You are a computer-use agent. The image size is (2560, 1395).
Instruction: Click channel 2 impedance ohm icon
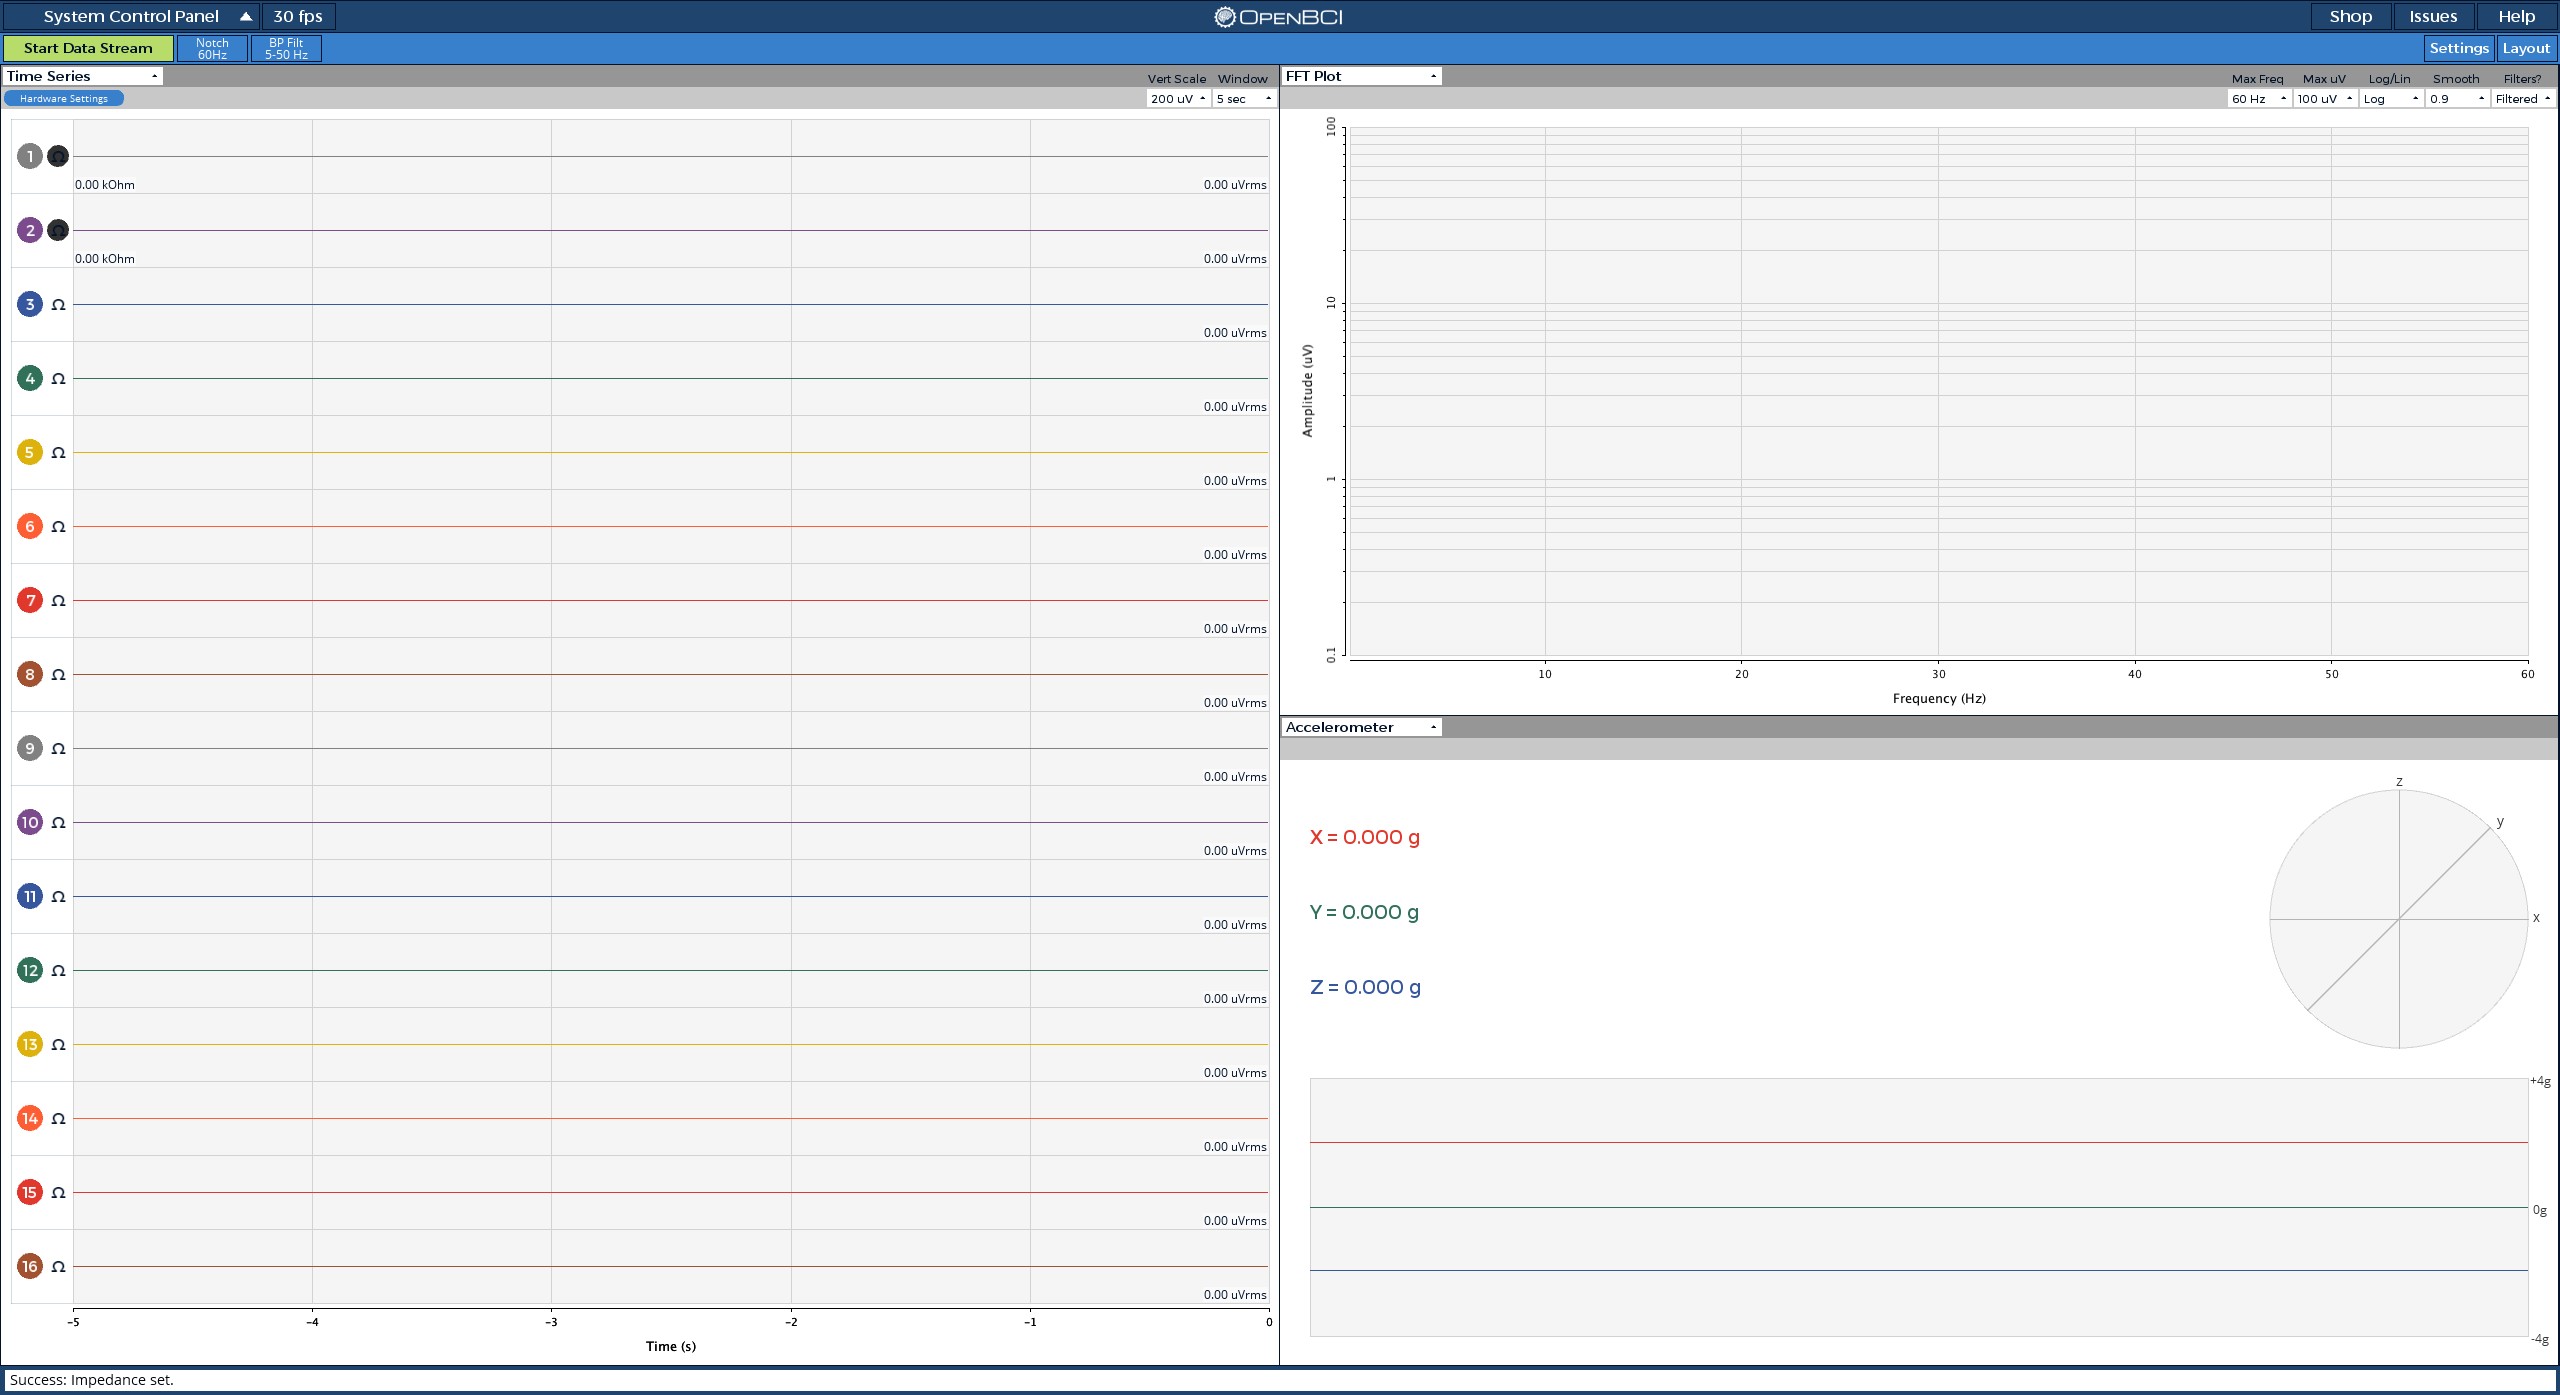[x=58, y=230]
